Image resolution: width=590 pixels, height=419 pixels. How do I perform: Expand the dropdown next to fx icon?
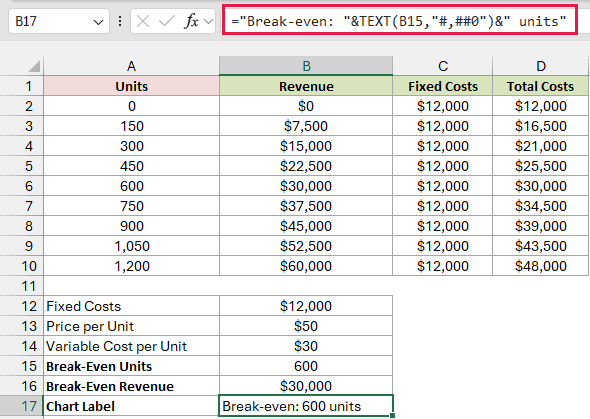[x=208, y=22]
